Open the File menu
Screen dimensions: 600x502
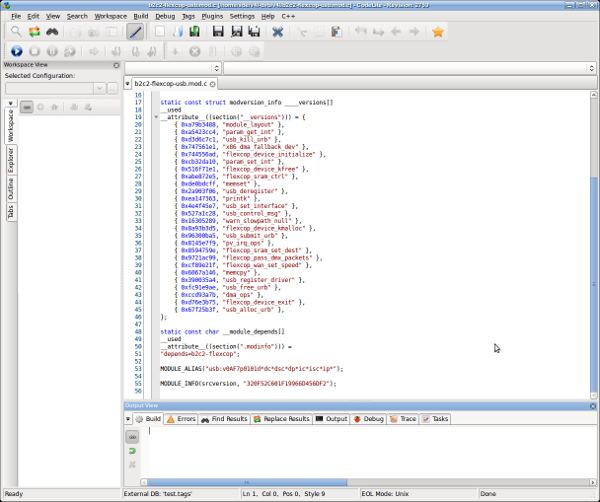point(16,16)
